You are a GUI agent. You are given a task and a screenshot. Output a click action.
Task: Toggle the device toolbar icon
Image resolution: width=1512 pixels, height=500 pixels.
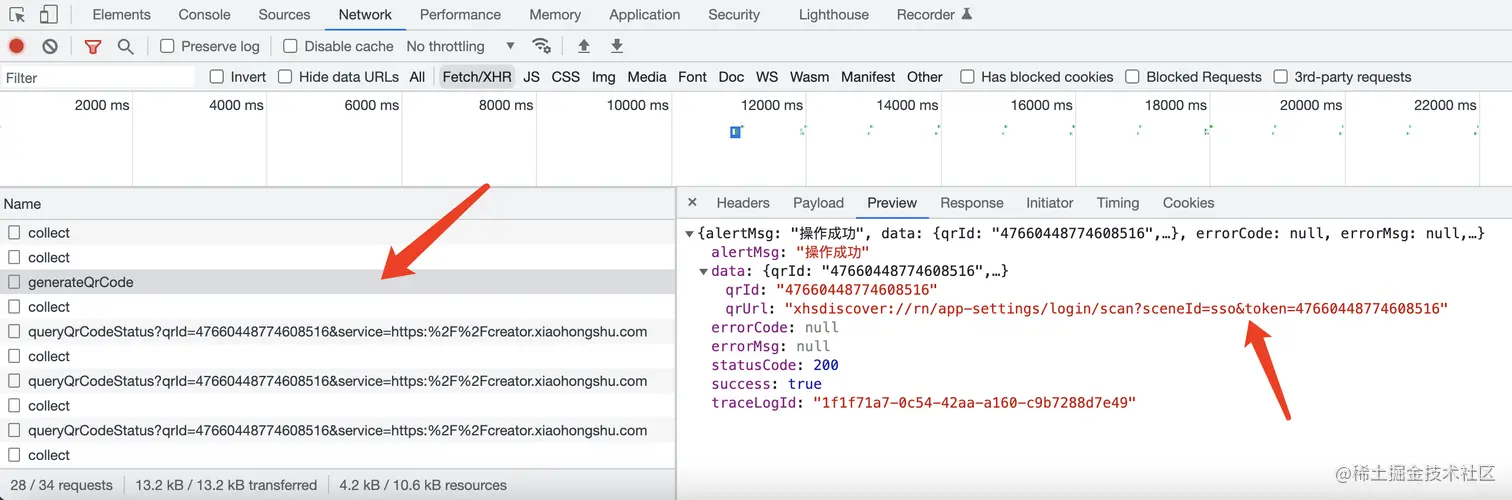[x=48, y=15]
